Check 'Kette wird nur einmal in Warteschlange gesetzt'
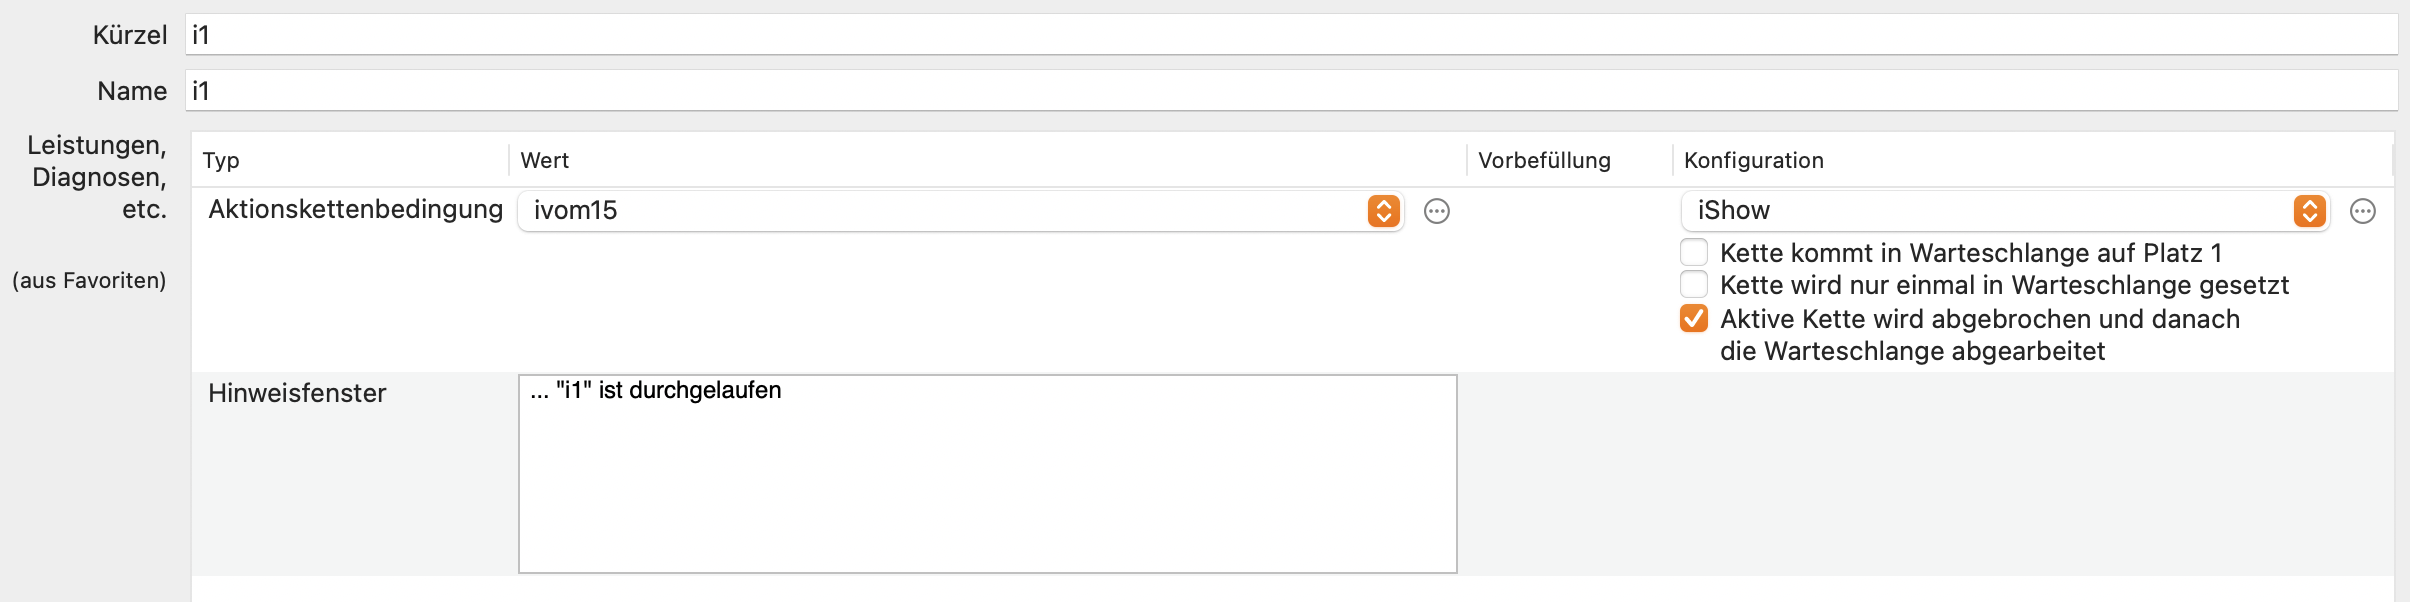Image resolution: width=2410 pixels, height=602 pixels. 1694,284
